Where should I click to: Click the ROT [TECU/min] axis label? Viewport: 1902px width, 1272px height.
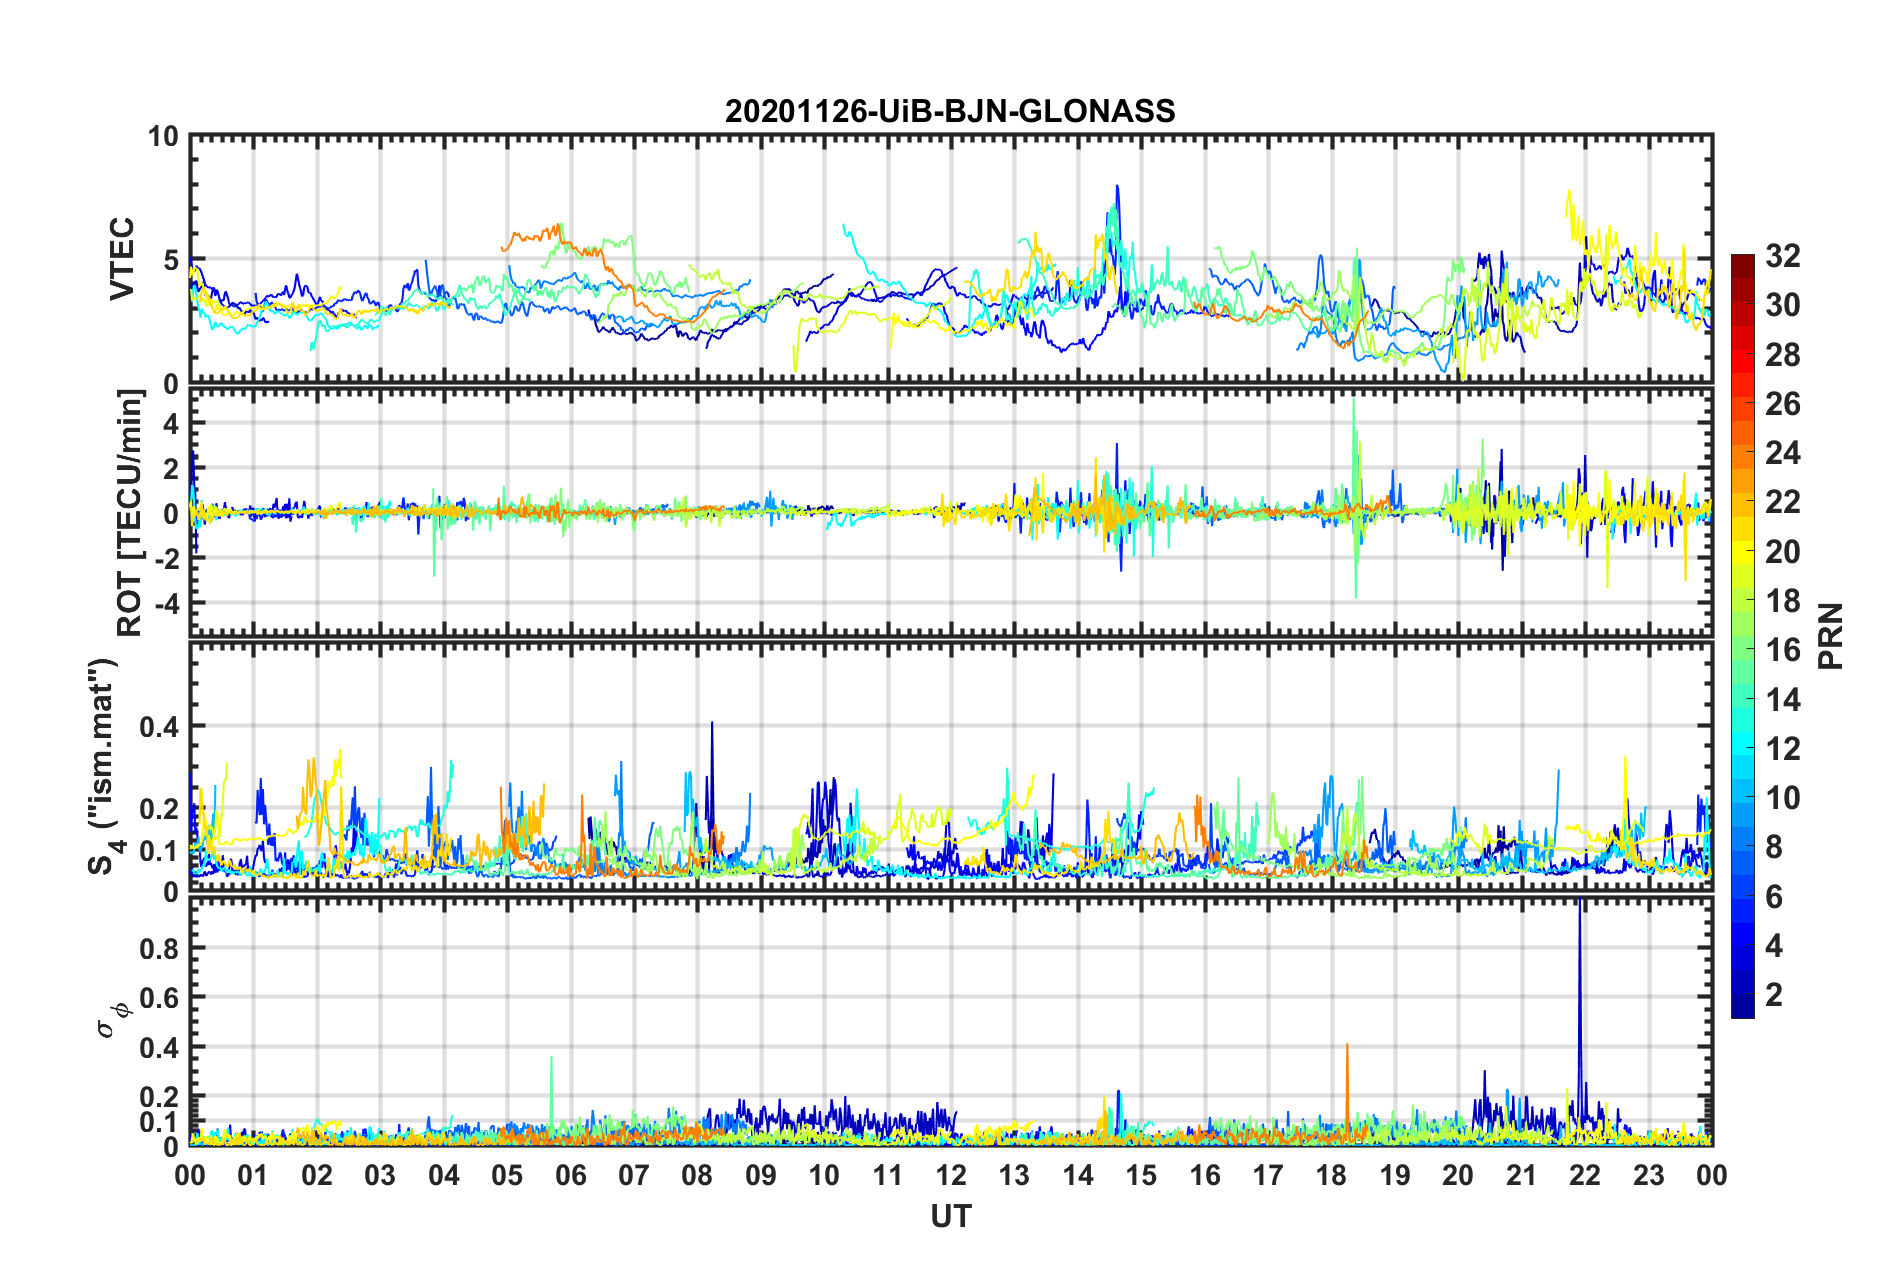[x=129, y=513]
